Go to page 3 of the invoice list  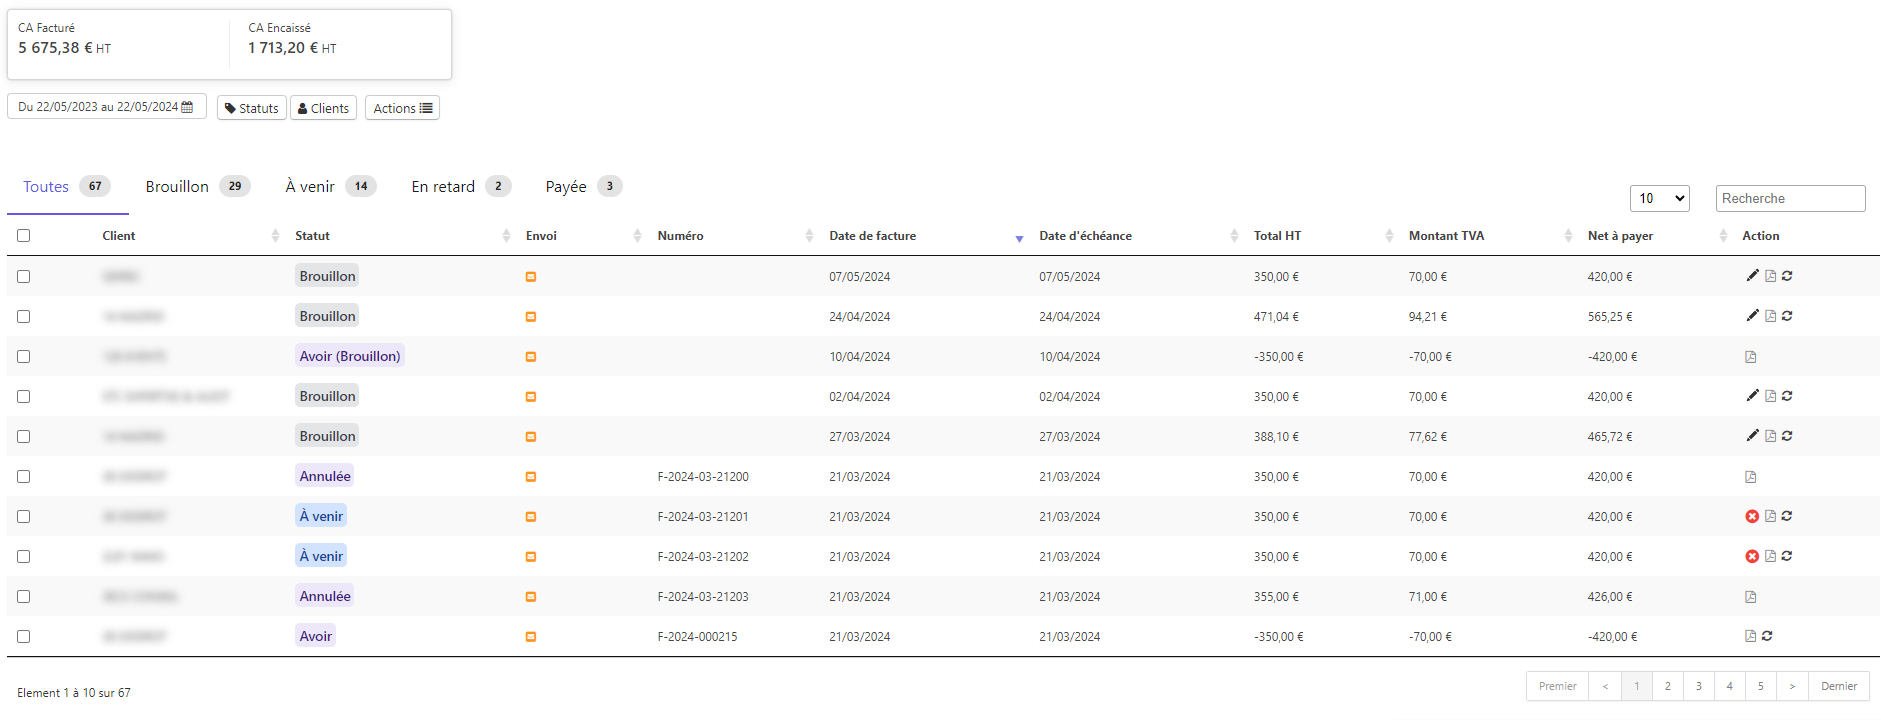coord(1698,686)
